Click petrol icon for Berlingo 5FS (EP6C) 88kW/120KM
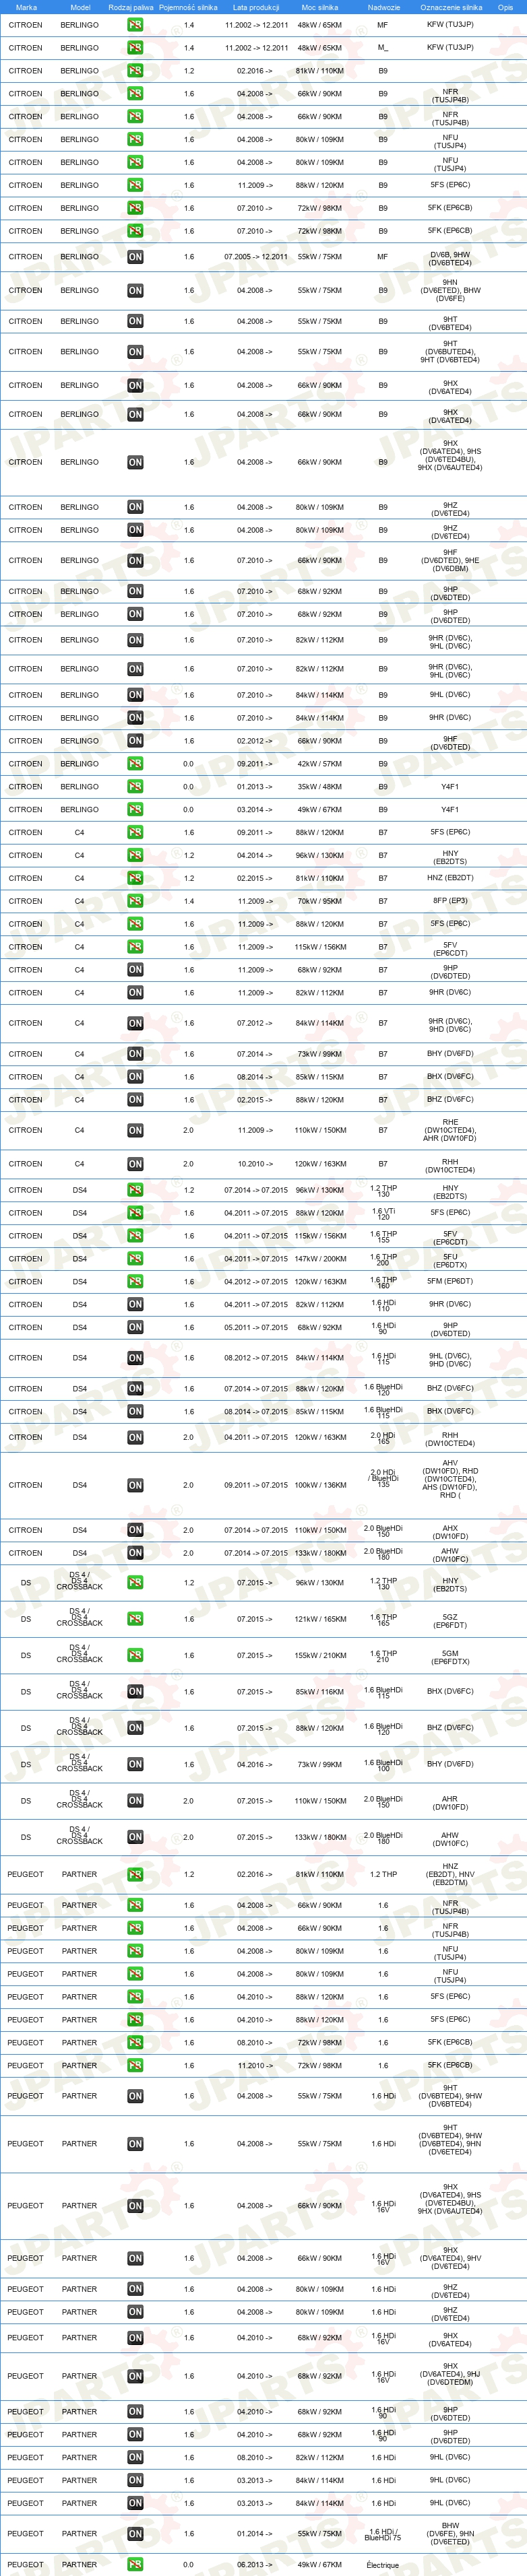Viewport: 527px width, 2576px height. point(135,185)
